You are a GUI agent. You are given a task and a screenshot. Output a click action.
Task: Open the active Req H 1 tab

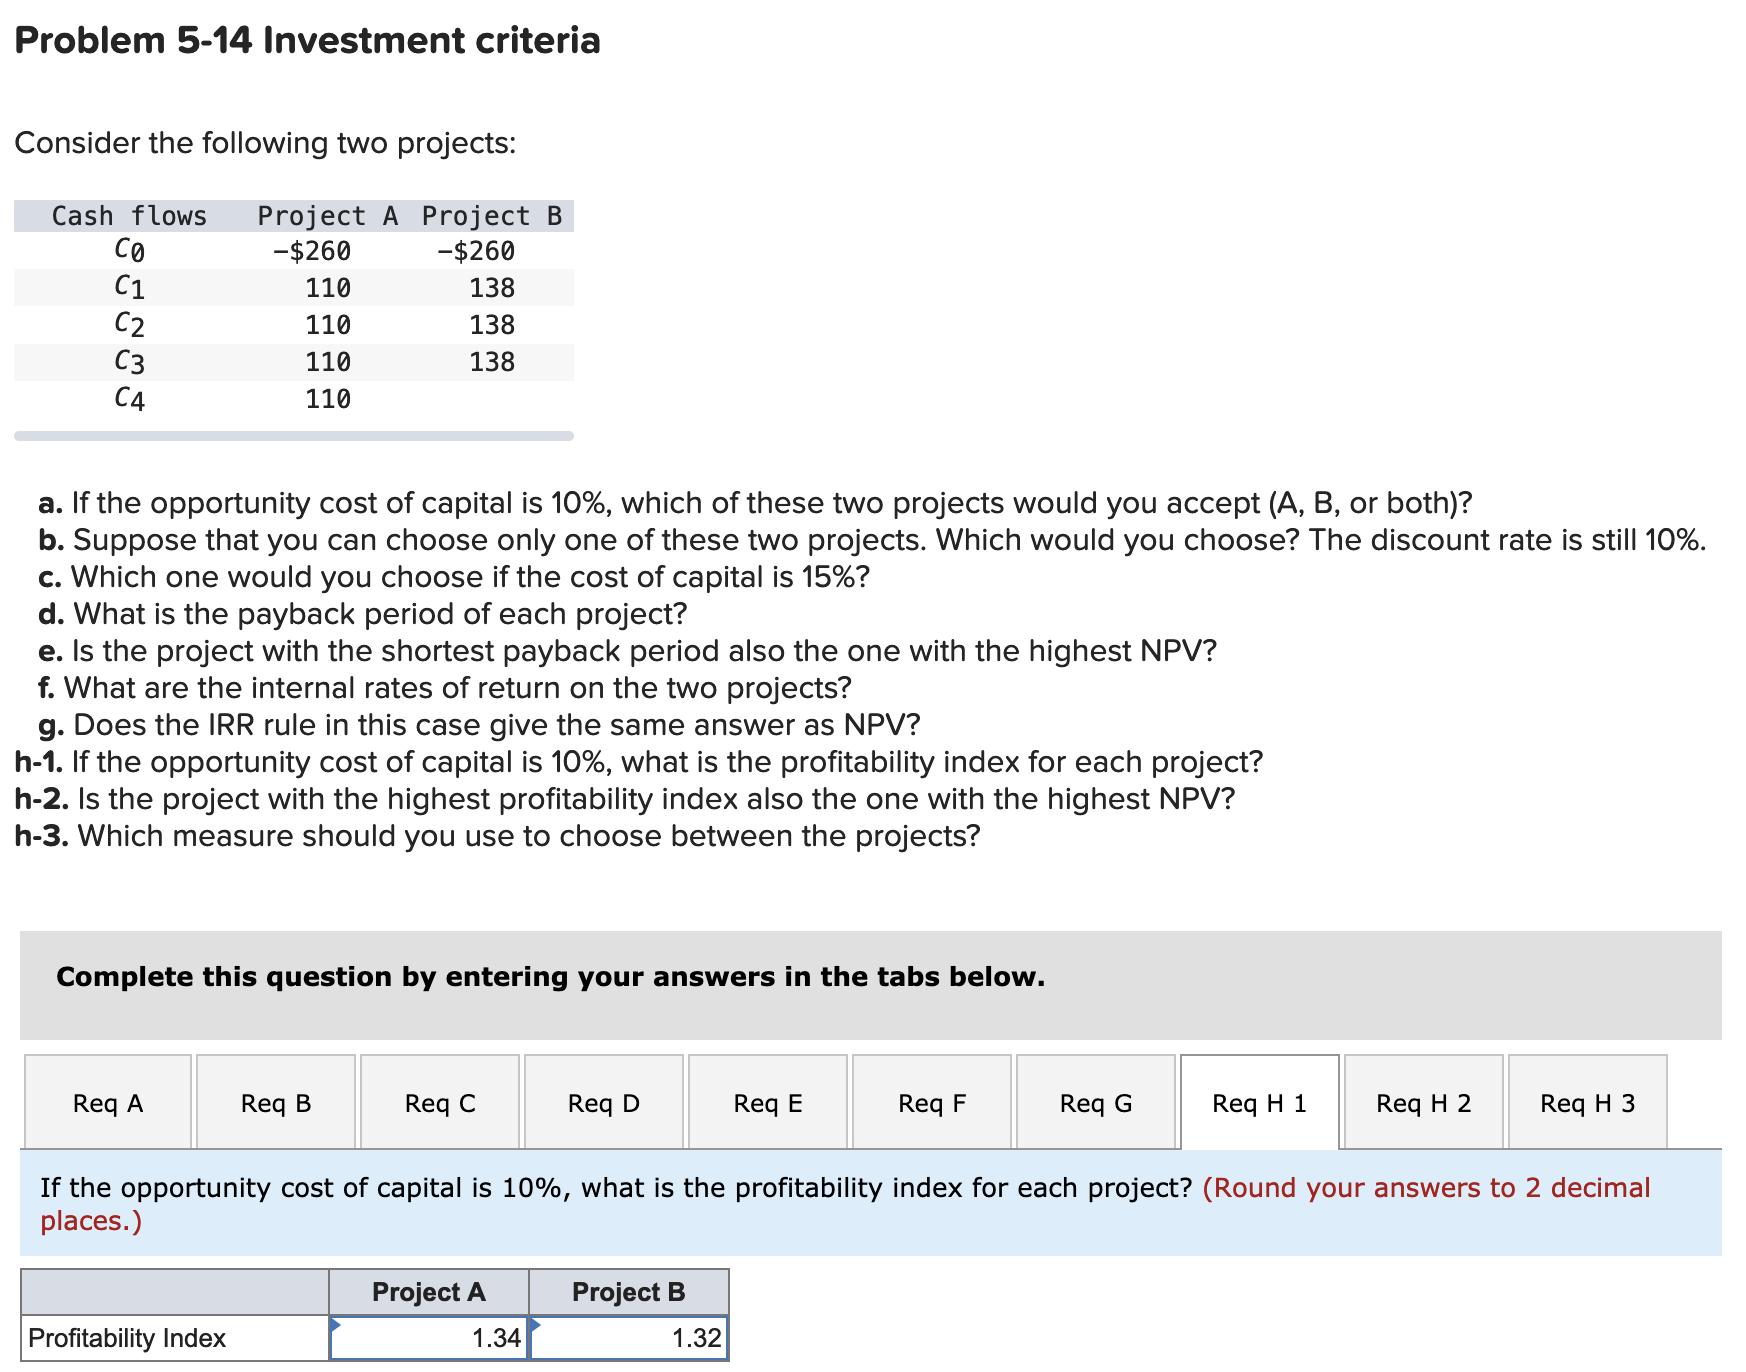(1258, 1102)
